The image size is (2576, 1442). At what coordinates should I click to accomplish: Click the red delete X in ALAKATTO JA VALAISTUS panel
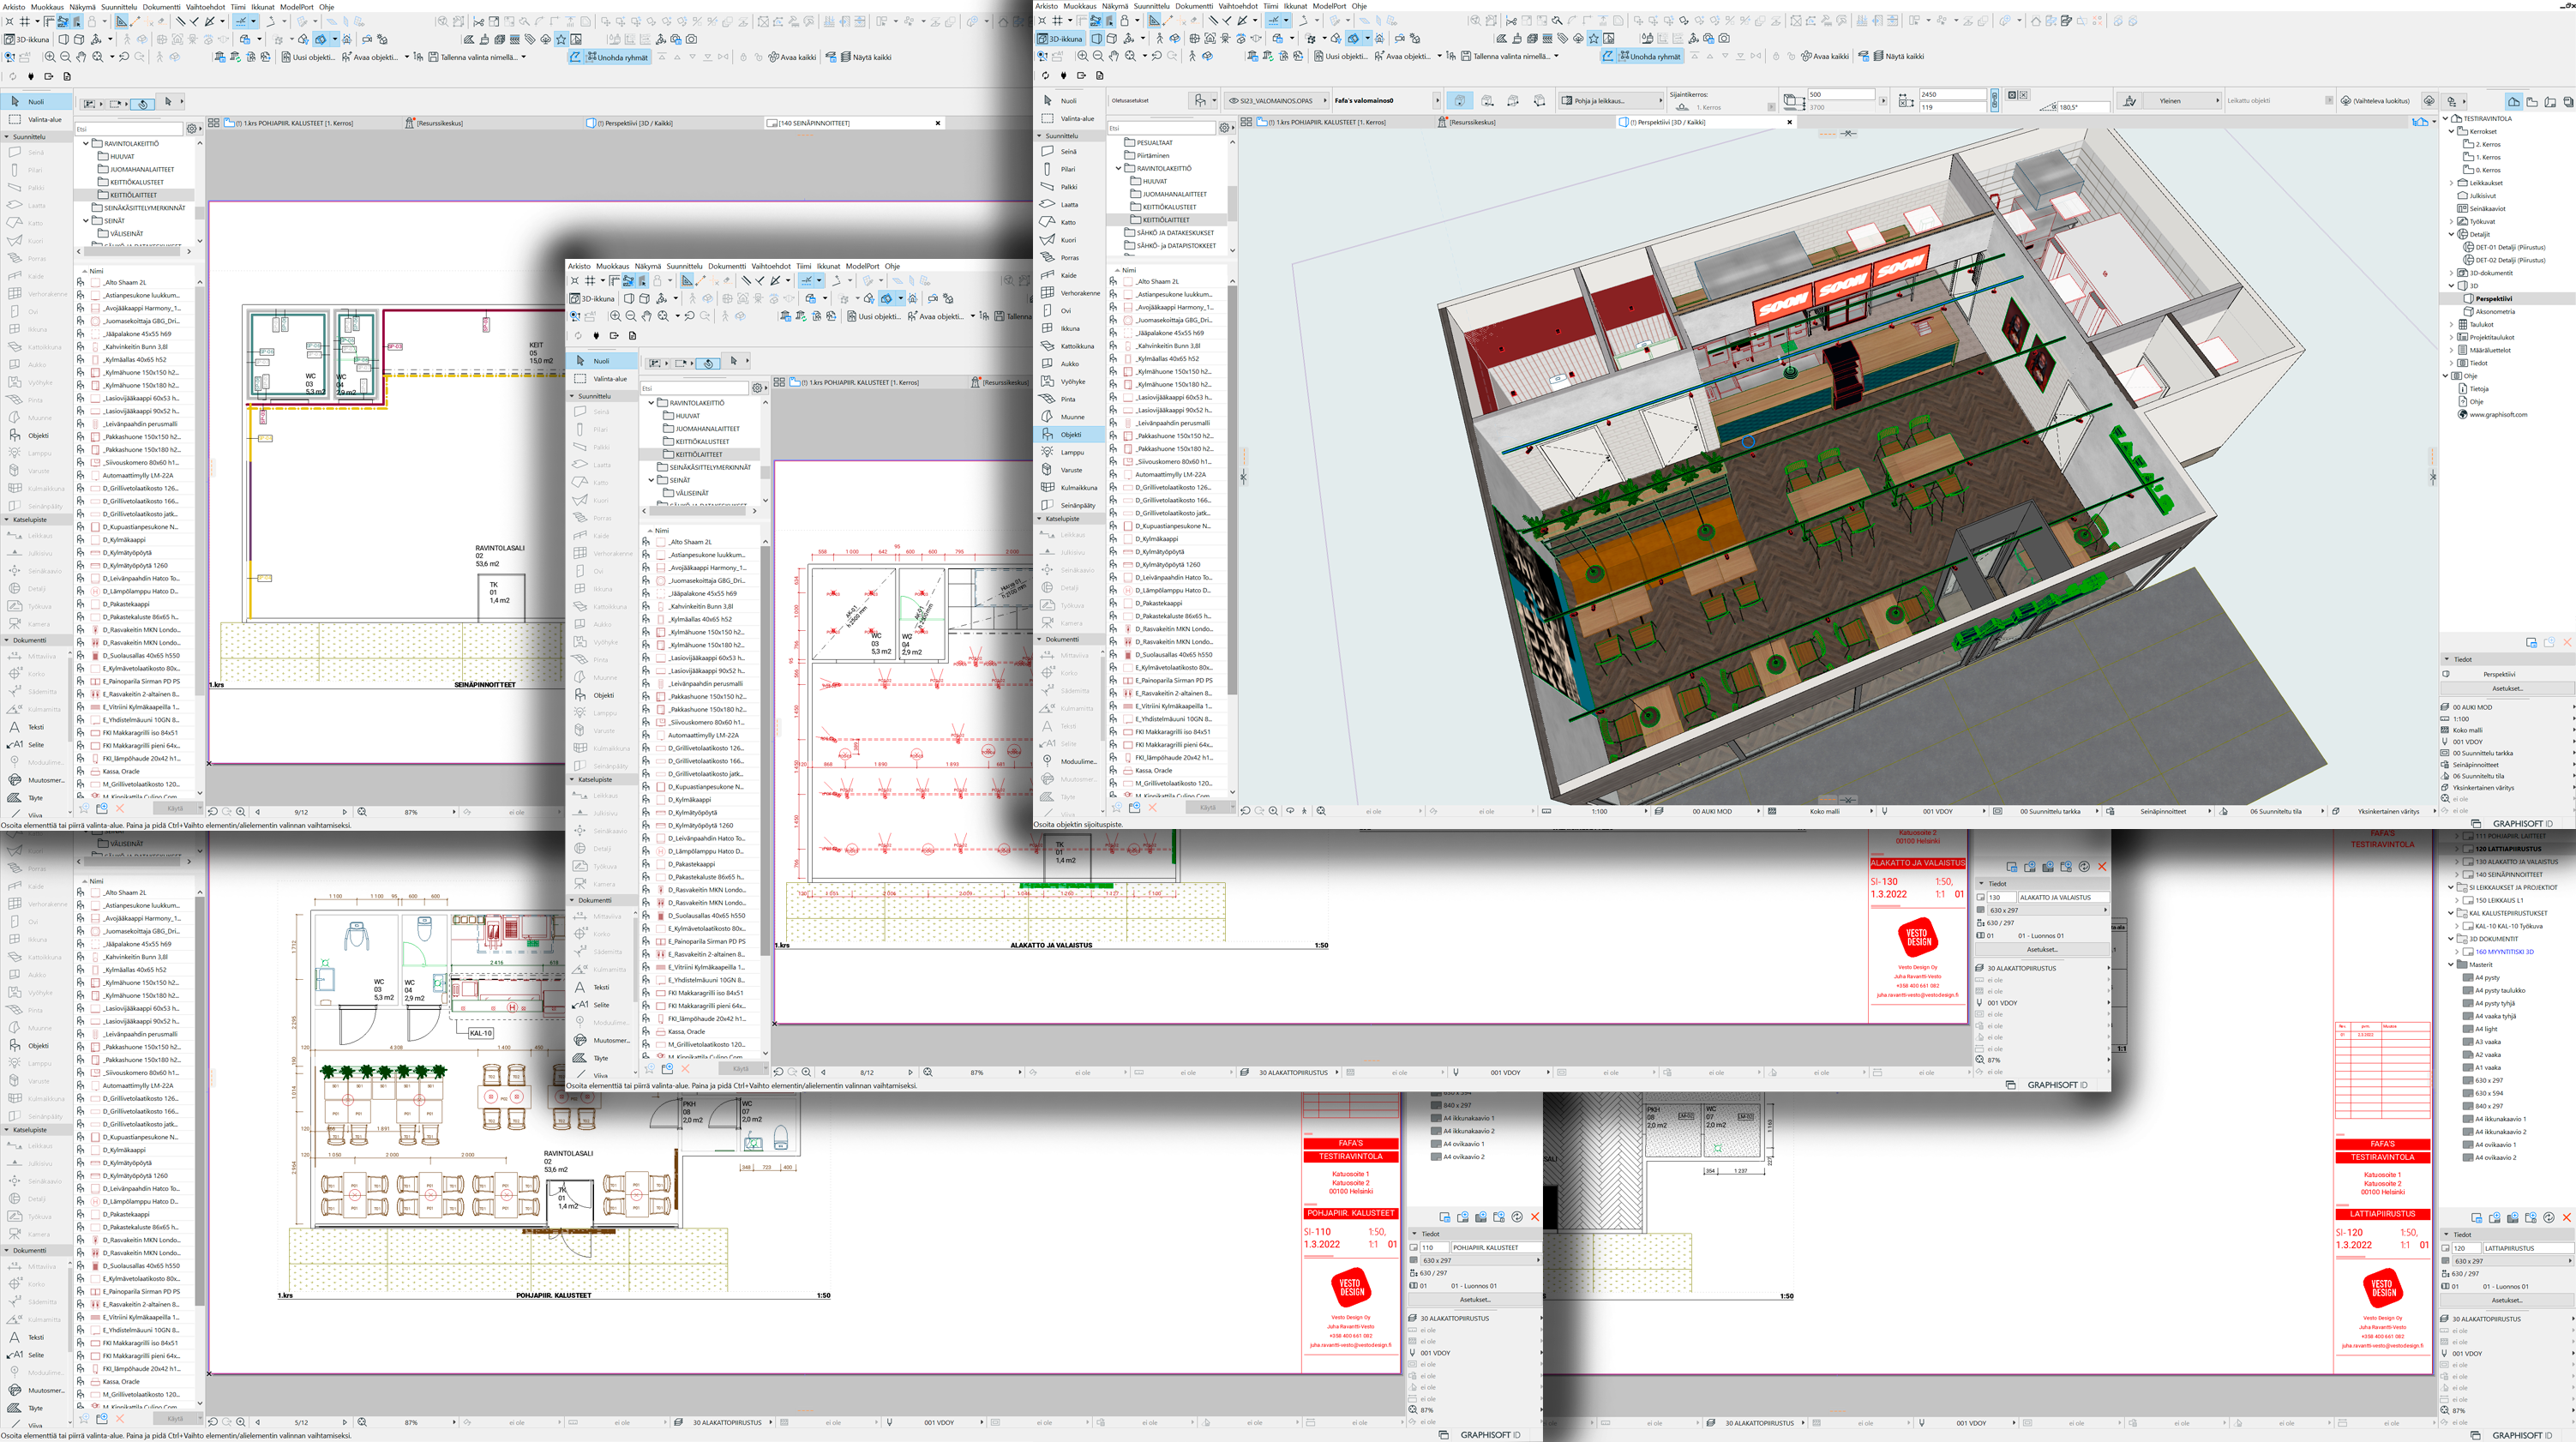coord(2102,867)
